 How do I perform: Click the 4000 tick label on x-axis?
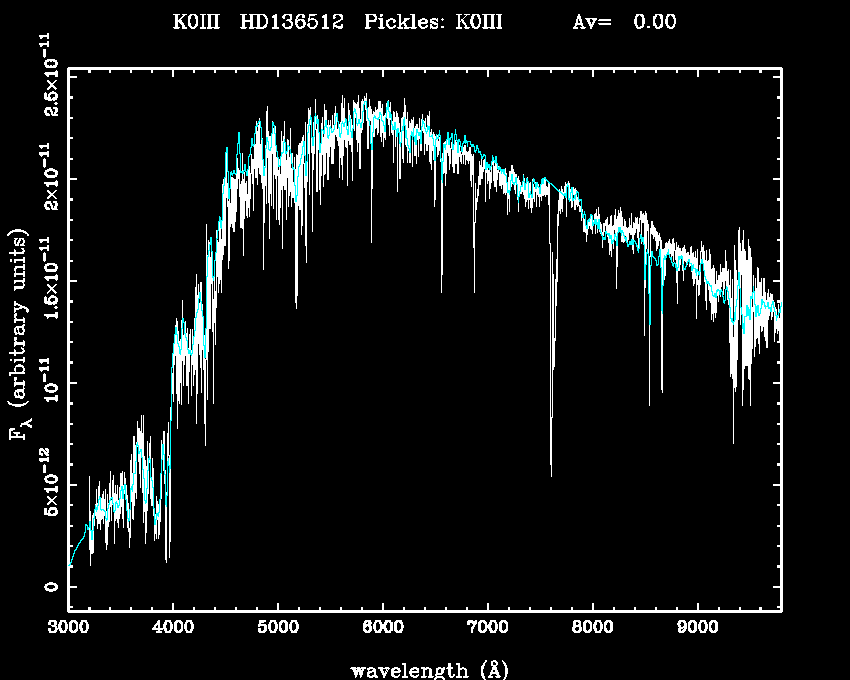click(173, 630)
